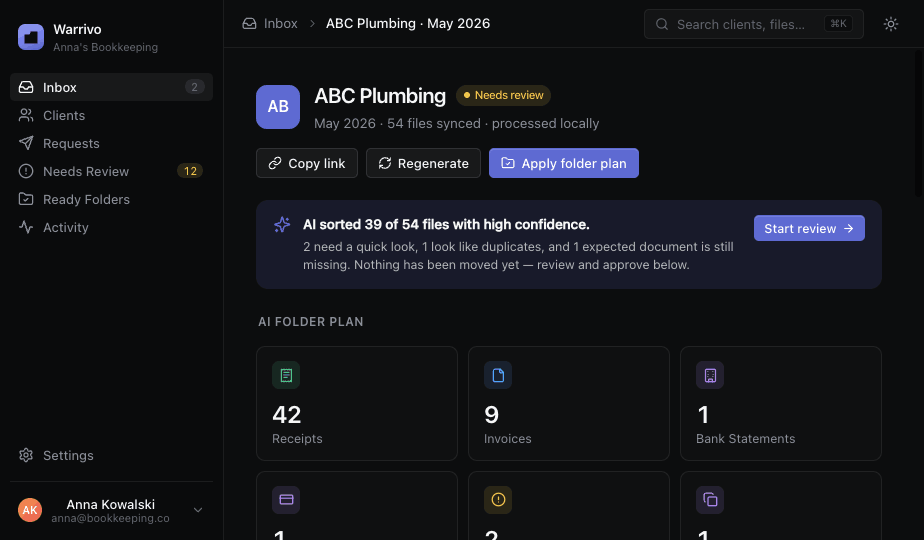Open the Invoices folder card

[x=569, y=403]
